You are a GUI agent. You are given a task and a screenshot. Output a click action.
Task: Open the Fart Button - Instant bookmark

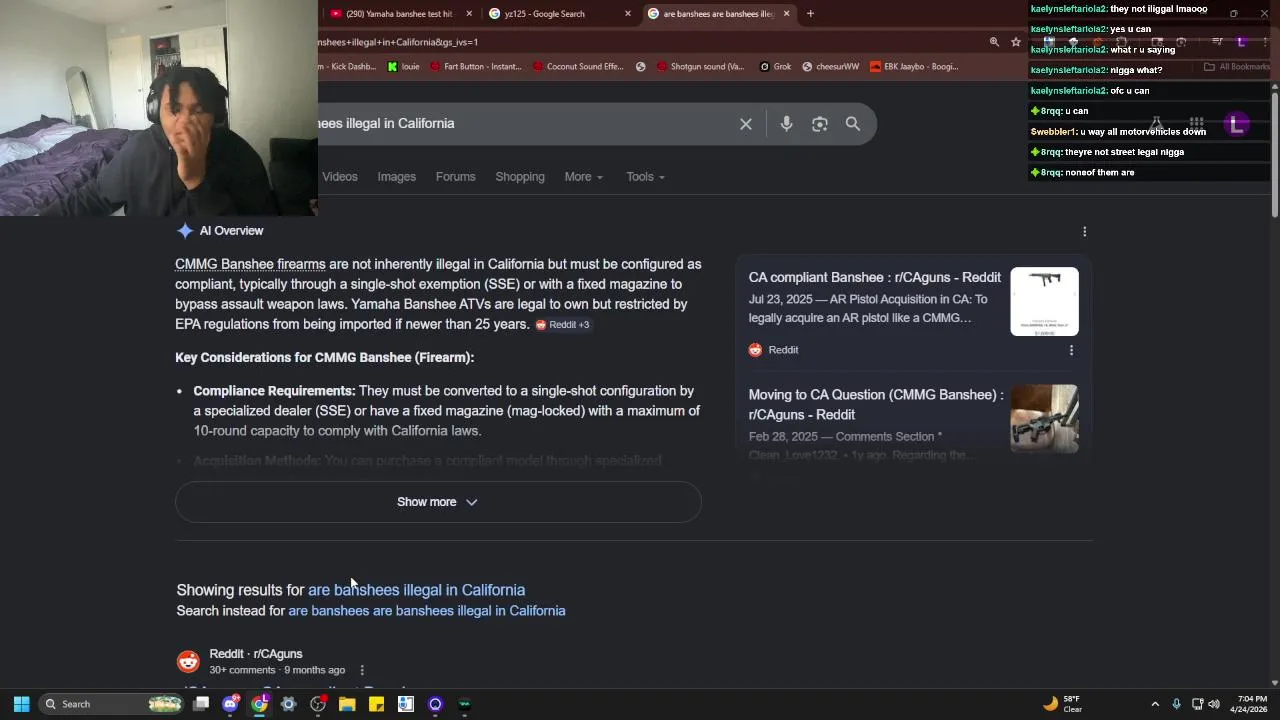click(x=475, y=67)
